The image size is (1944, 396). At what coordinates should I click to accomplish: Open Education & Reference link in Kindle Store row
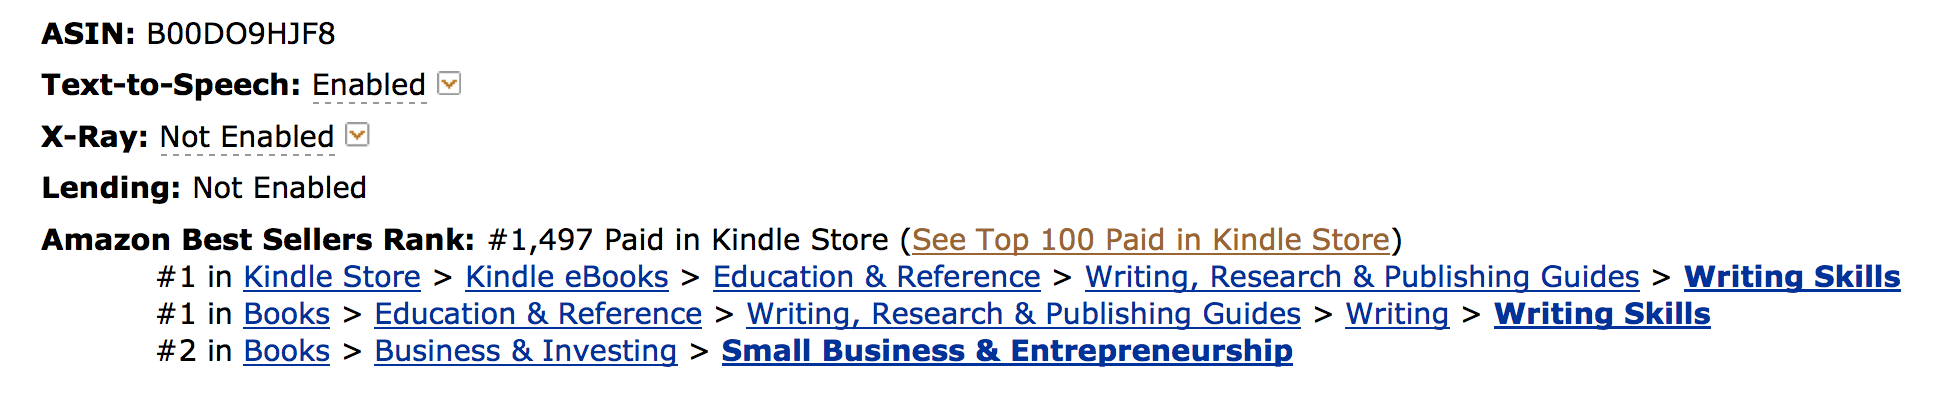pos(877,277)
